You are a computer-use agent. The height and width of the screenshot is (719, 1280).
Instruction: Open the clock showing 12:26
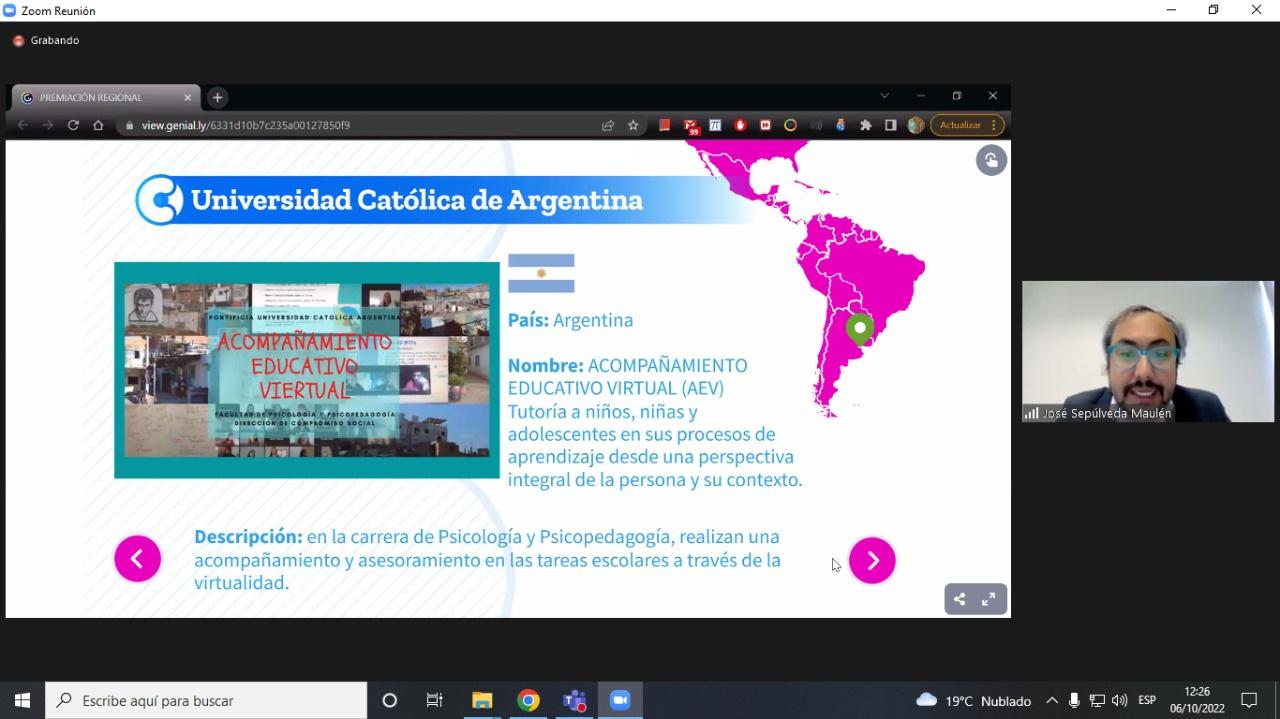pyautogui.click(x=1197, y=700)
